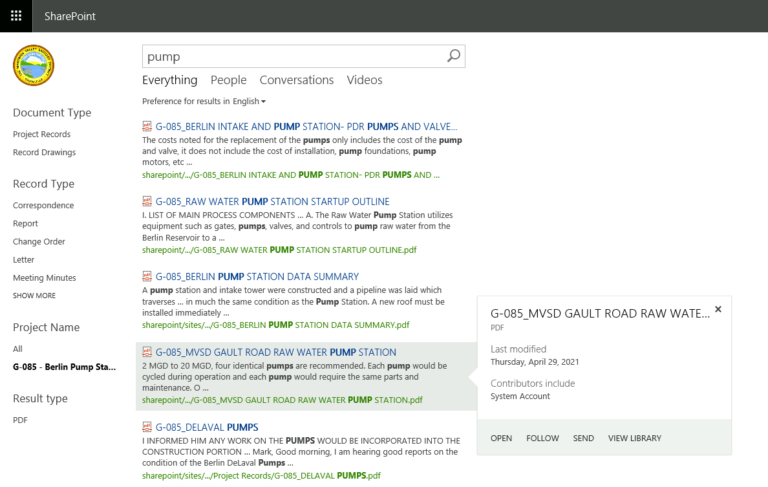Viewport: 768px width, 487px height.
Task: Click PDF icon beside G-085_DELAVAL PUMPS result
Action: (147, 427)
